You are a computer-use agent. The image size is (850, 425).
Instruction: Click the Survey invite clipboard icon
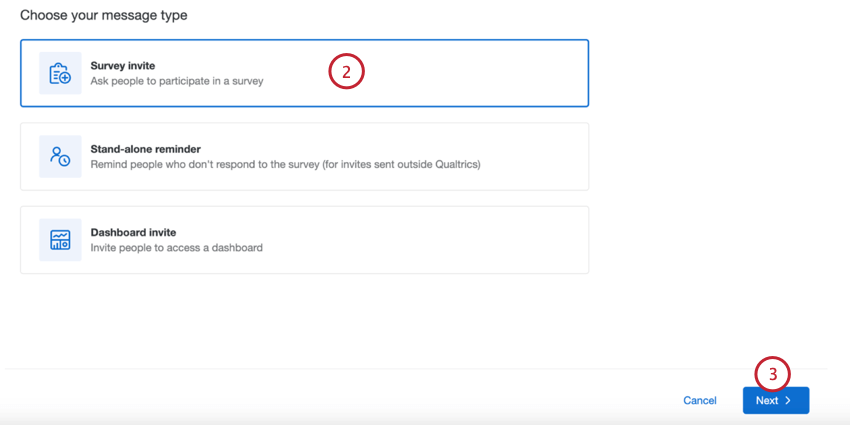click(60, 73)
